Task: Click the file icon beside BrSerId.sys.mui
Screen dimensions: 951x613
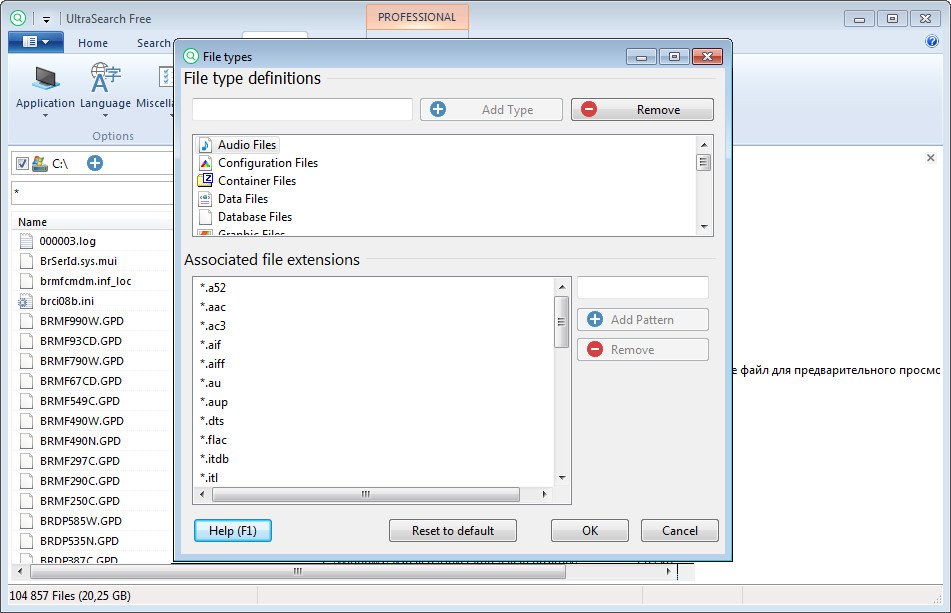Action: point(26,261)
